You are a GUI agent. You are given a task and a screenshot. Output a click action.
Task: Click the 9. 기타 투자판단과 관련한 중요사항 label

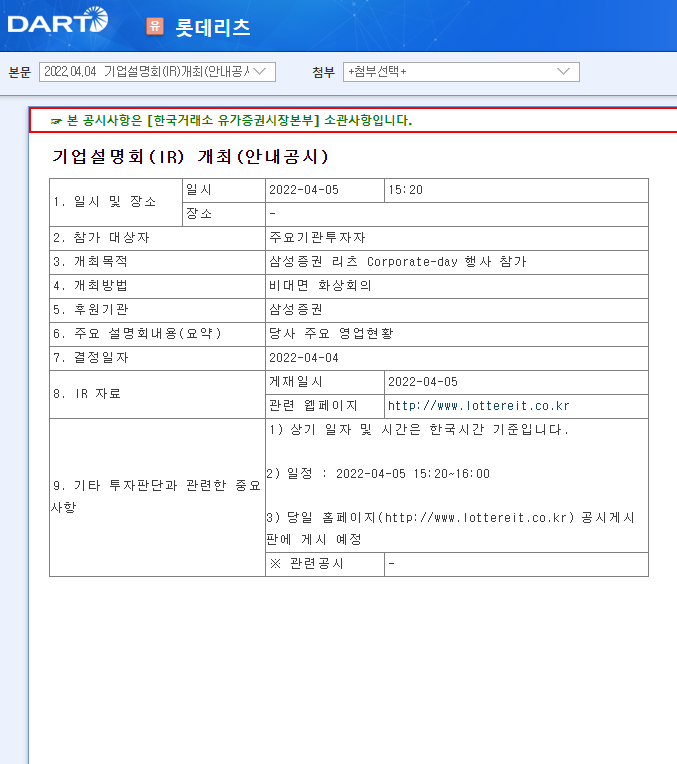click(x=156, y=496)
